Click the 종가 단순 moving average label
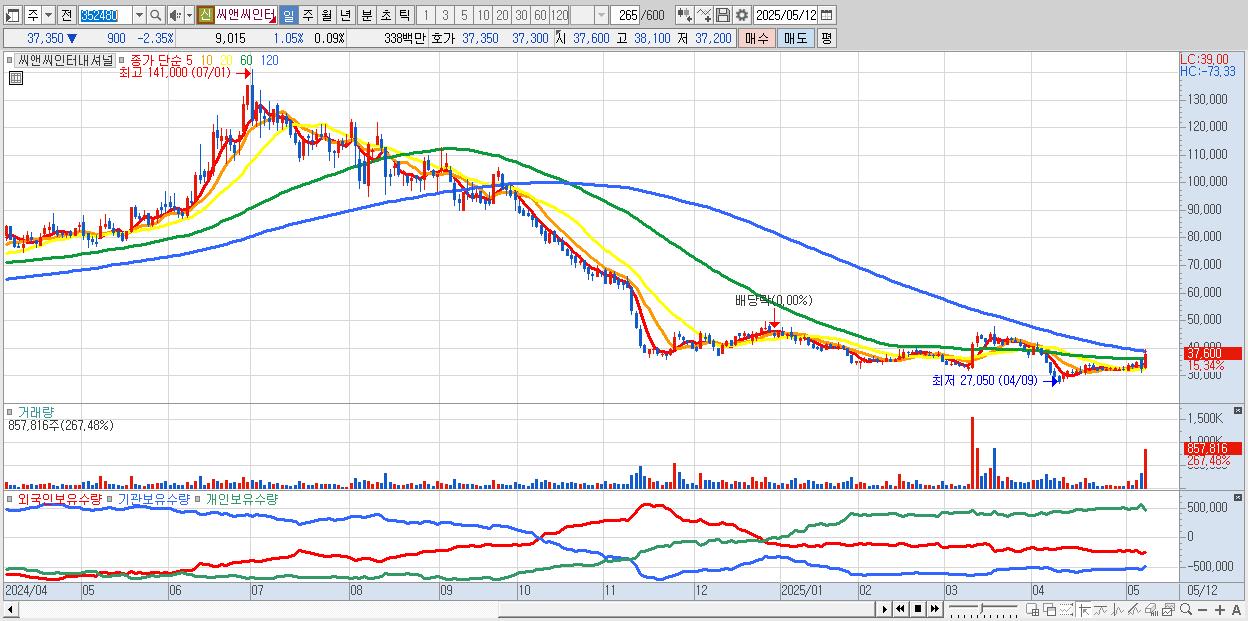The height and width of the screenshot is (621, 1248). pyautogui.click(x=157, y=60)
